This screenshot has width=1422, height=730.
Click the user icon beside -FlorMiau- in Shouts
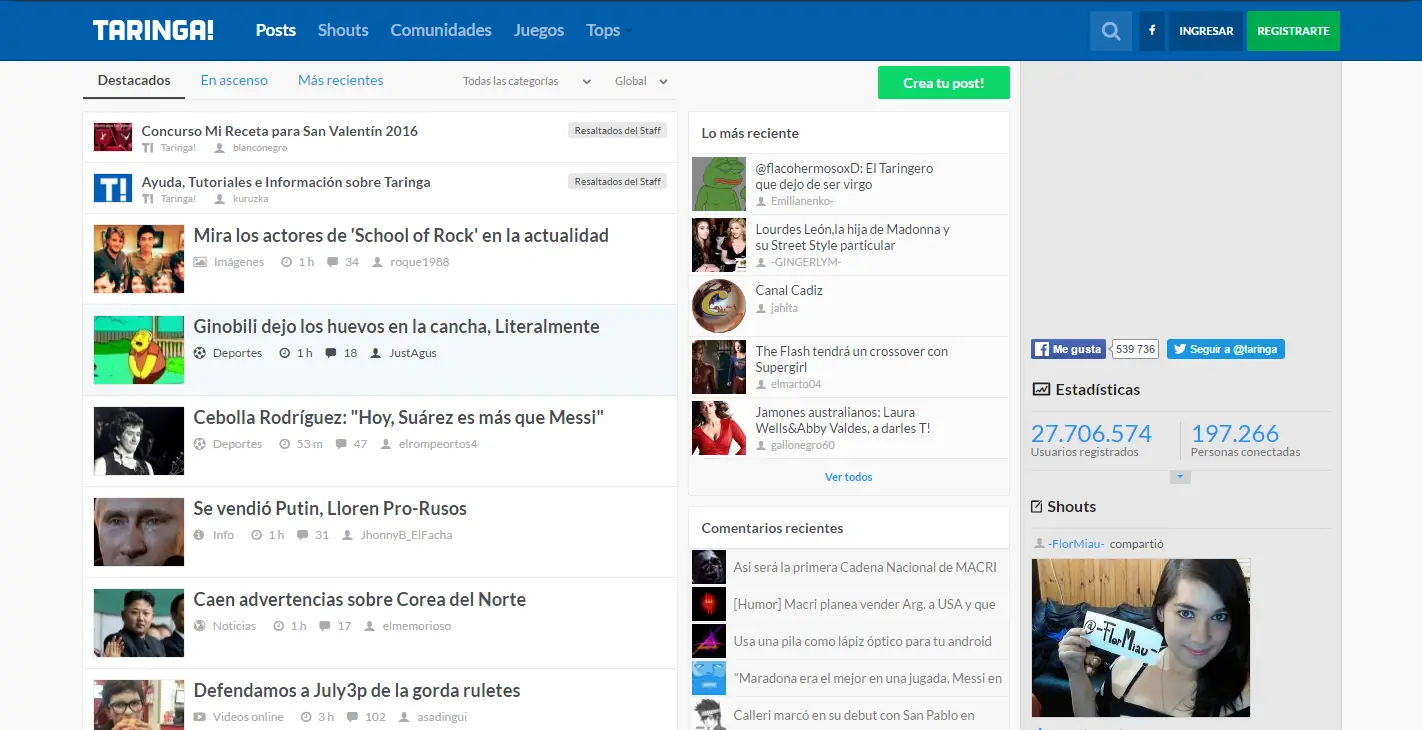(x=1039, y=544)
